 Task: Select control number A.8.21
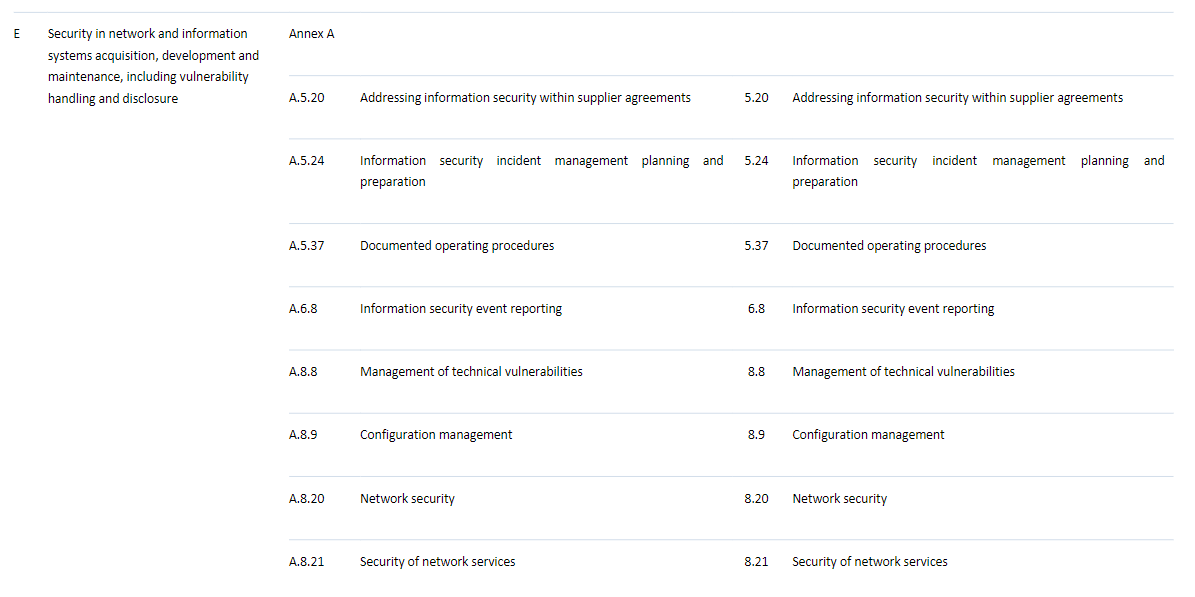point(305,561)
